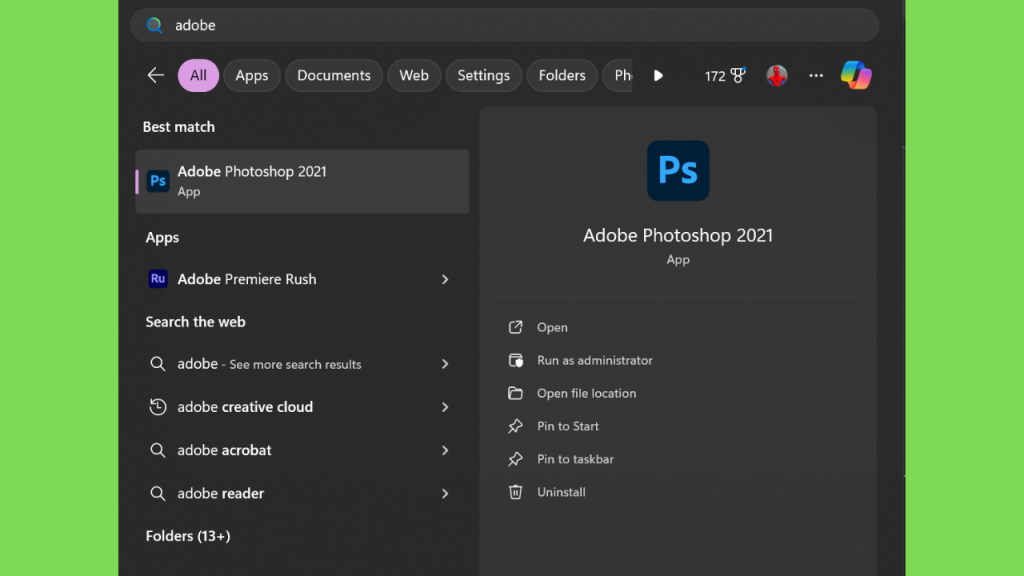Open the adobe reader web suggestion
The image size is (1024, 576).
point(302,493)
